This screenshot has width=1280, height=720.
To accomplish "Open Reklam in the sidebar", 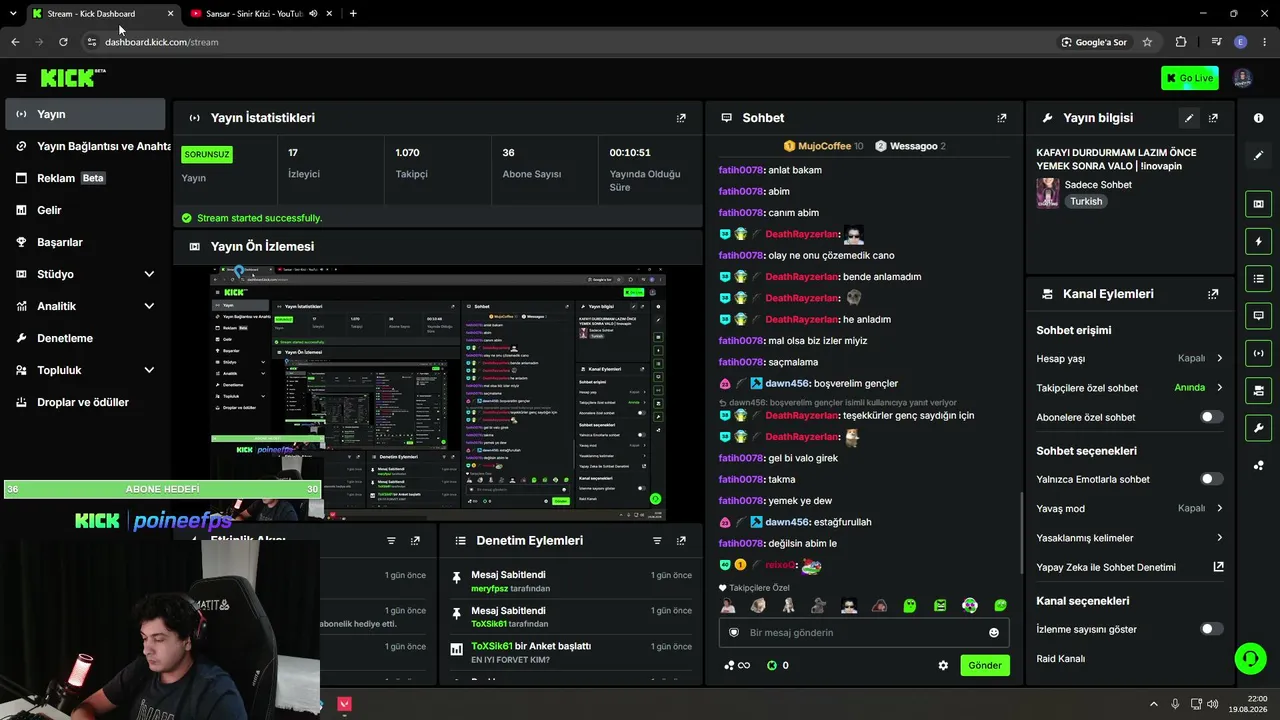I will [85, 178].
